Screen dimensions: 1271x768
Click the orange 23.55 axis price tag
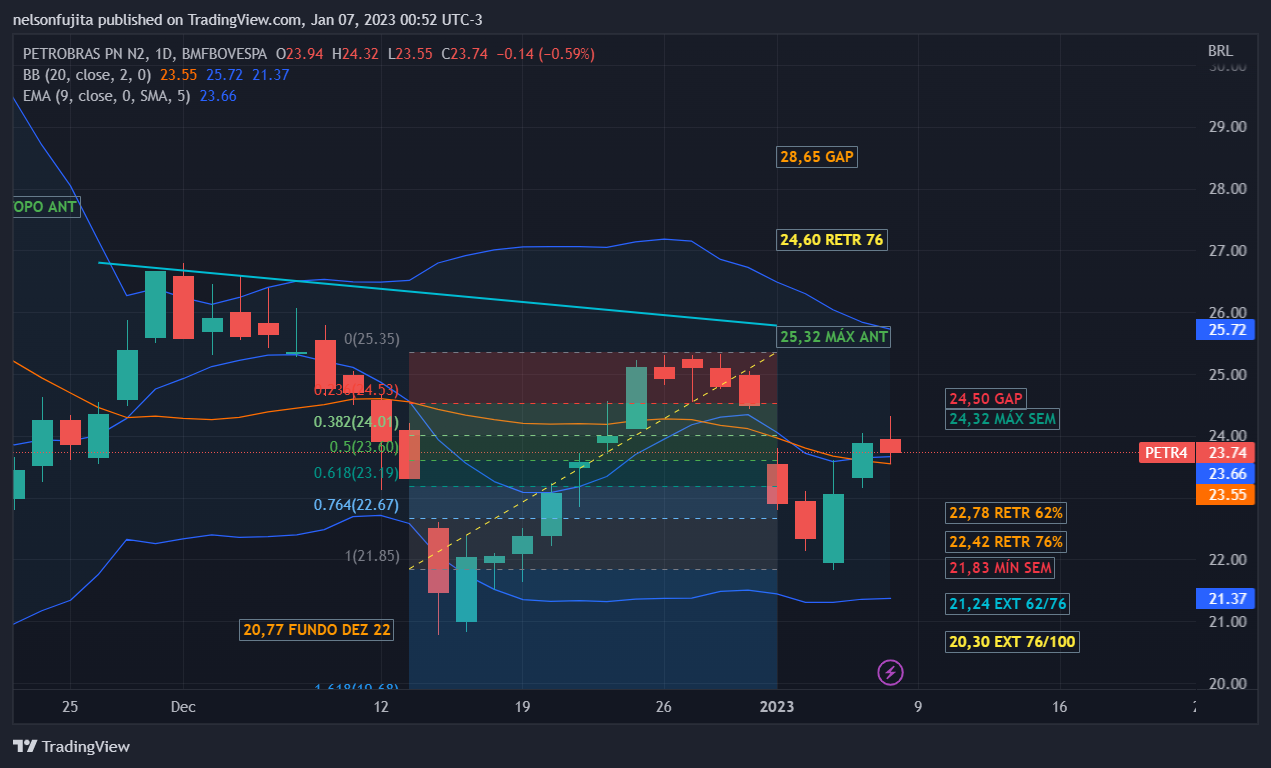click(1225, 494)
